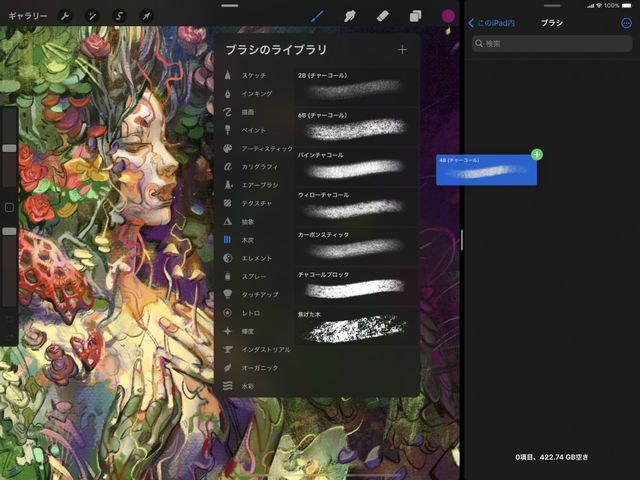
Task: Choose the 焦げた木 burnt tree brush
Action: pos(356,326)
